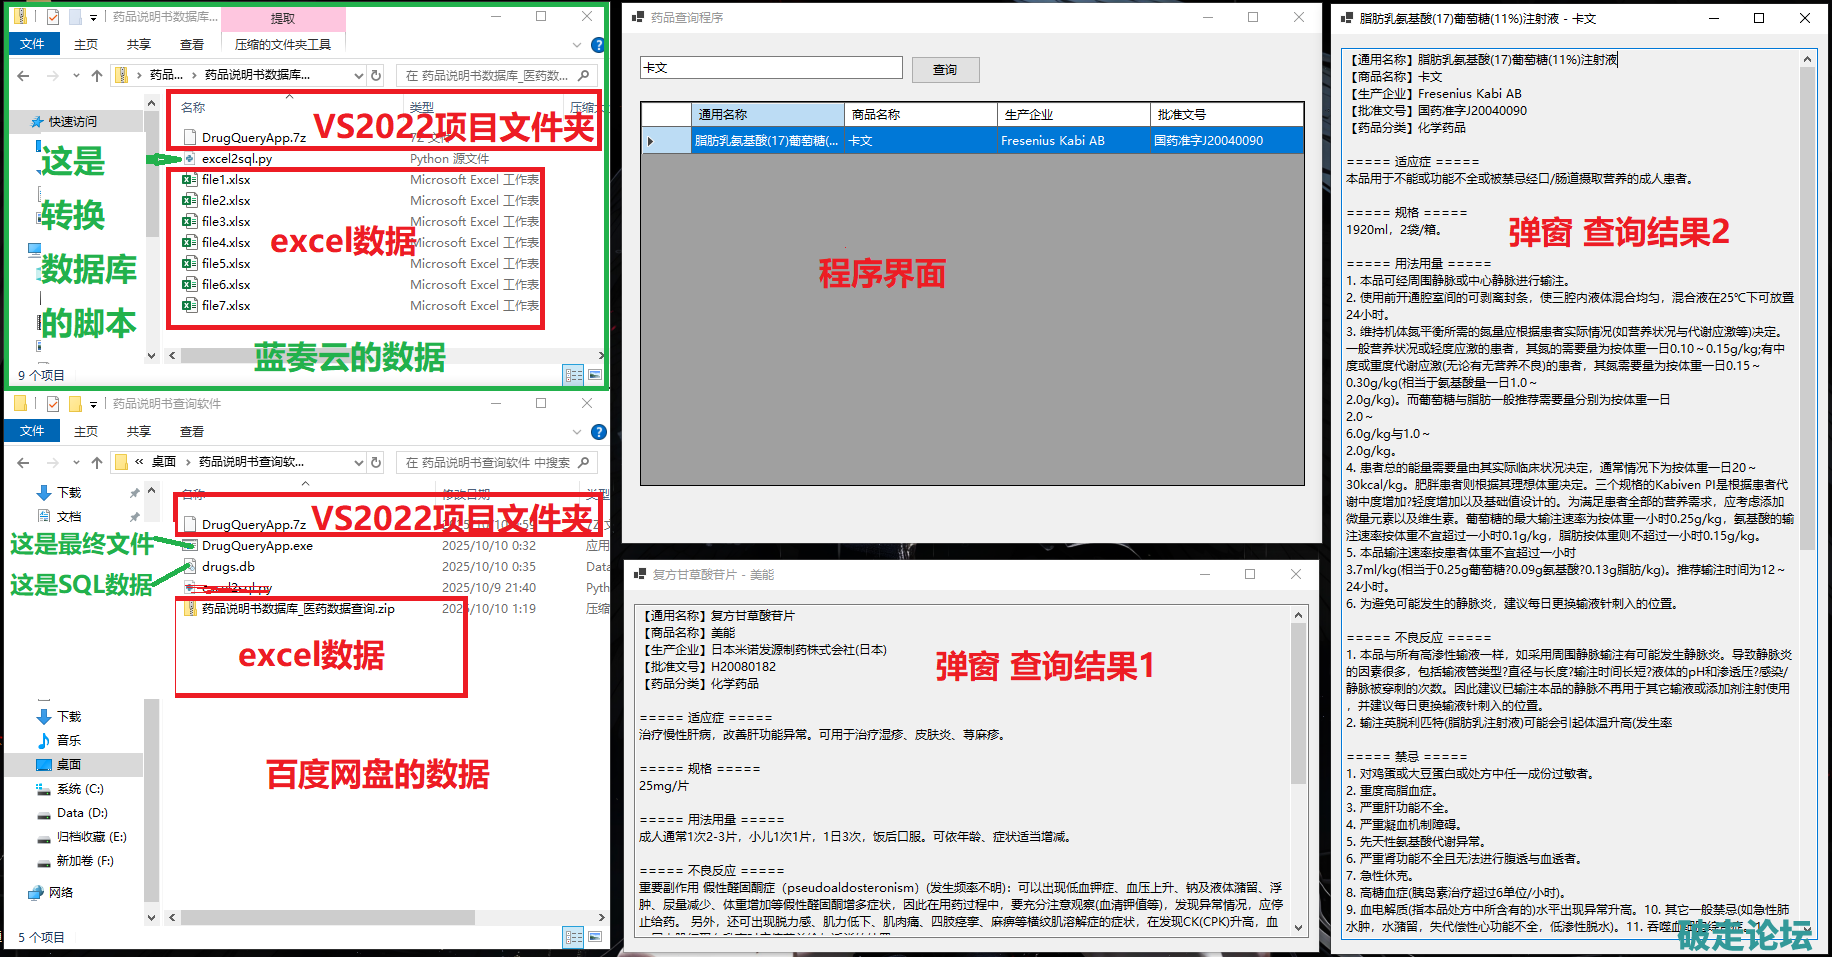Select file3.xlsx Excel workbook
This screenshot has height=957, width=1832.
pos(226,221)
